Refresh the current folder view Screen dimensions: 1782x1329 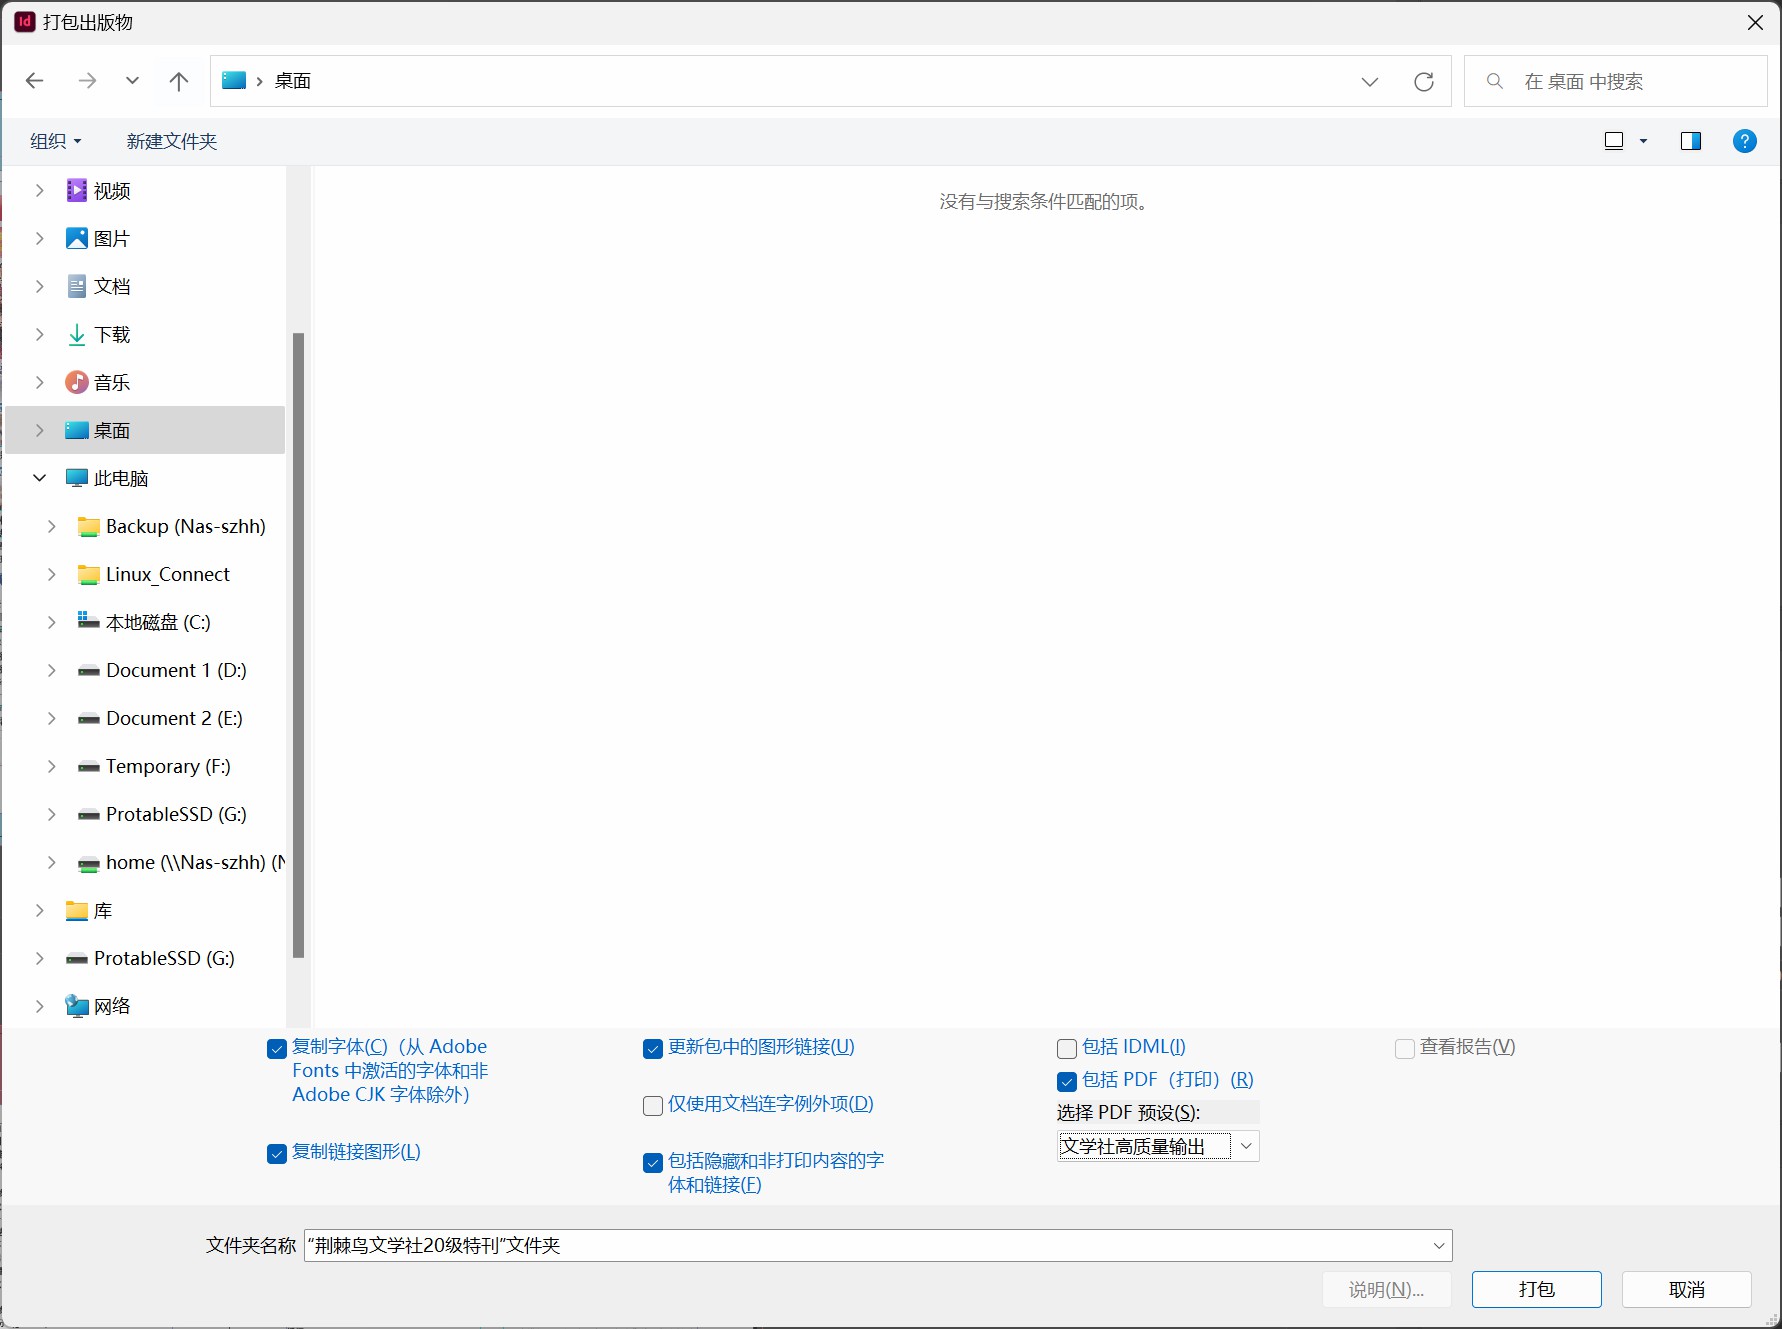(x=1423, y=81)
